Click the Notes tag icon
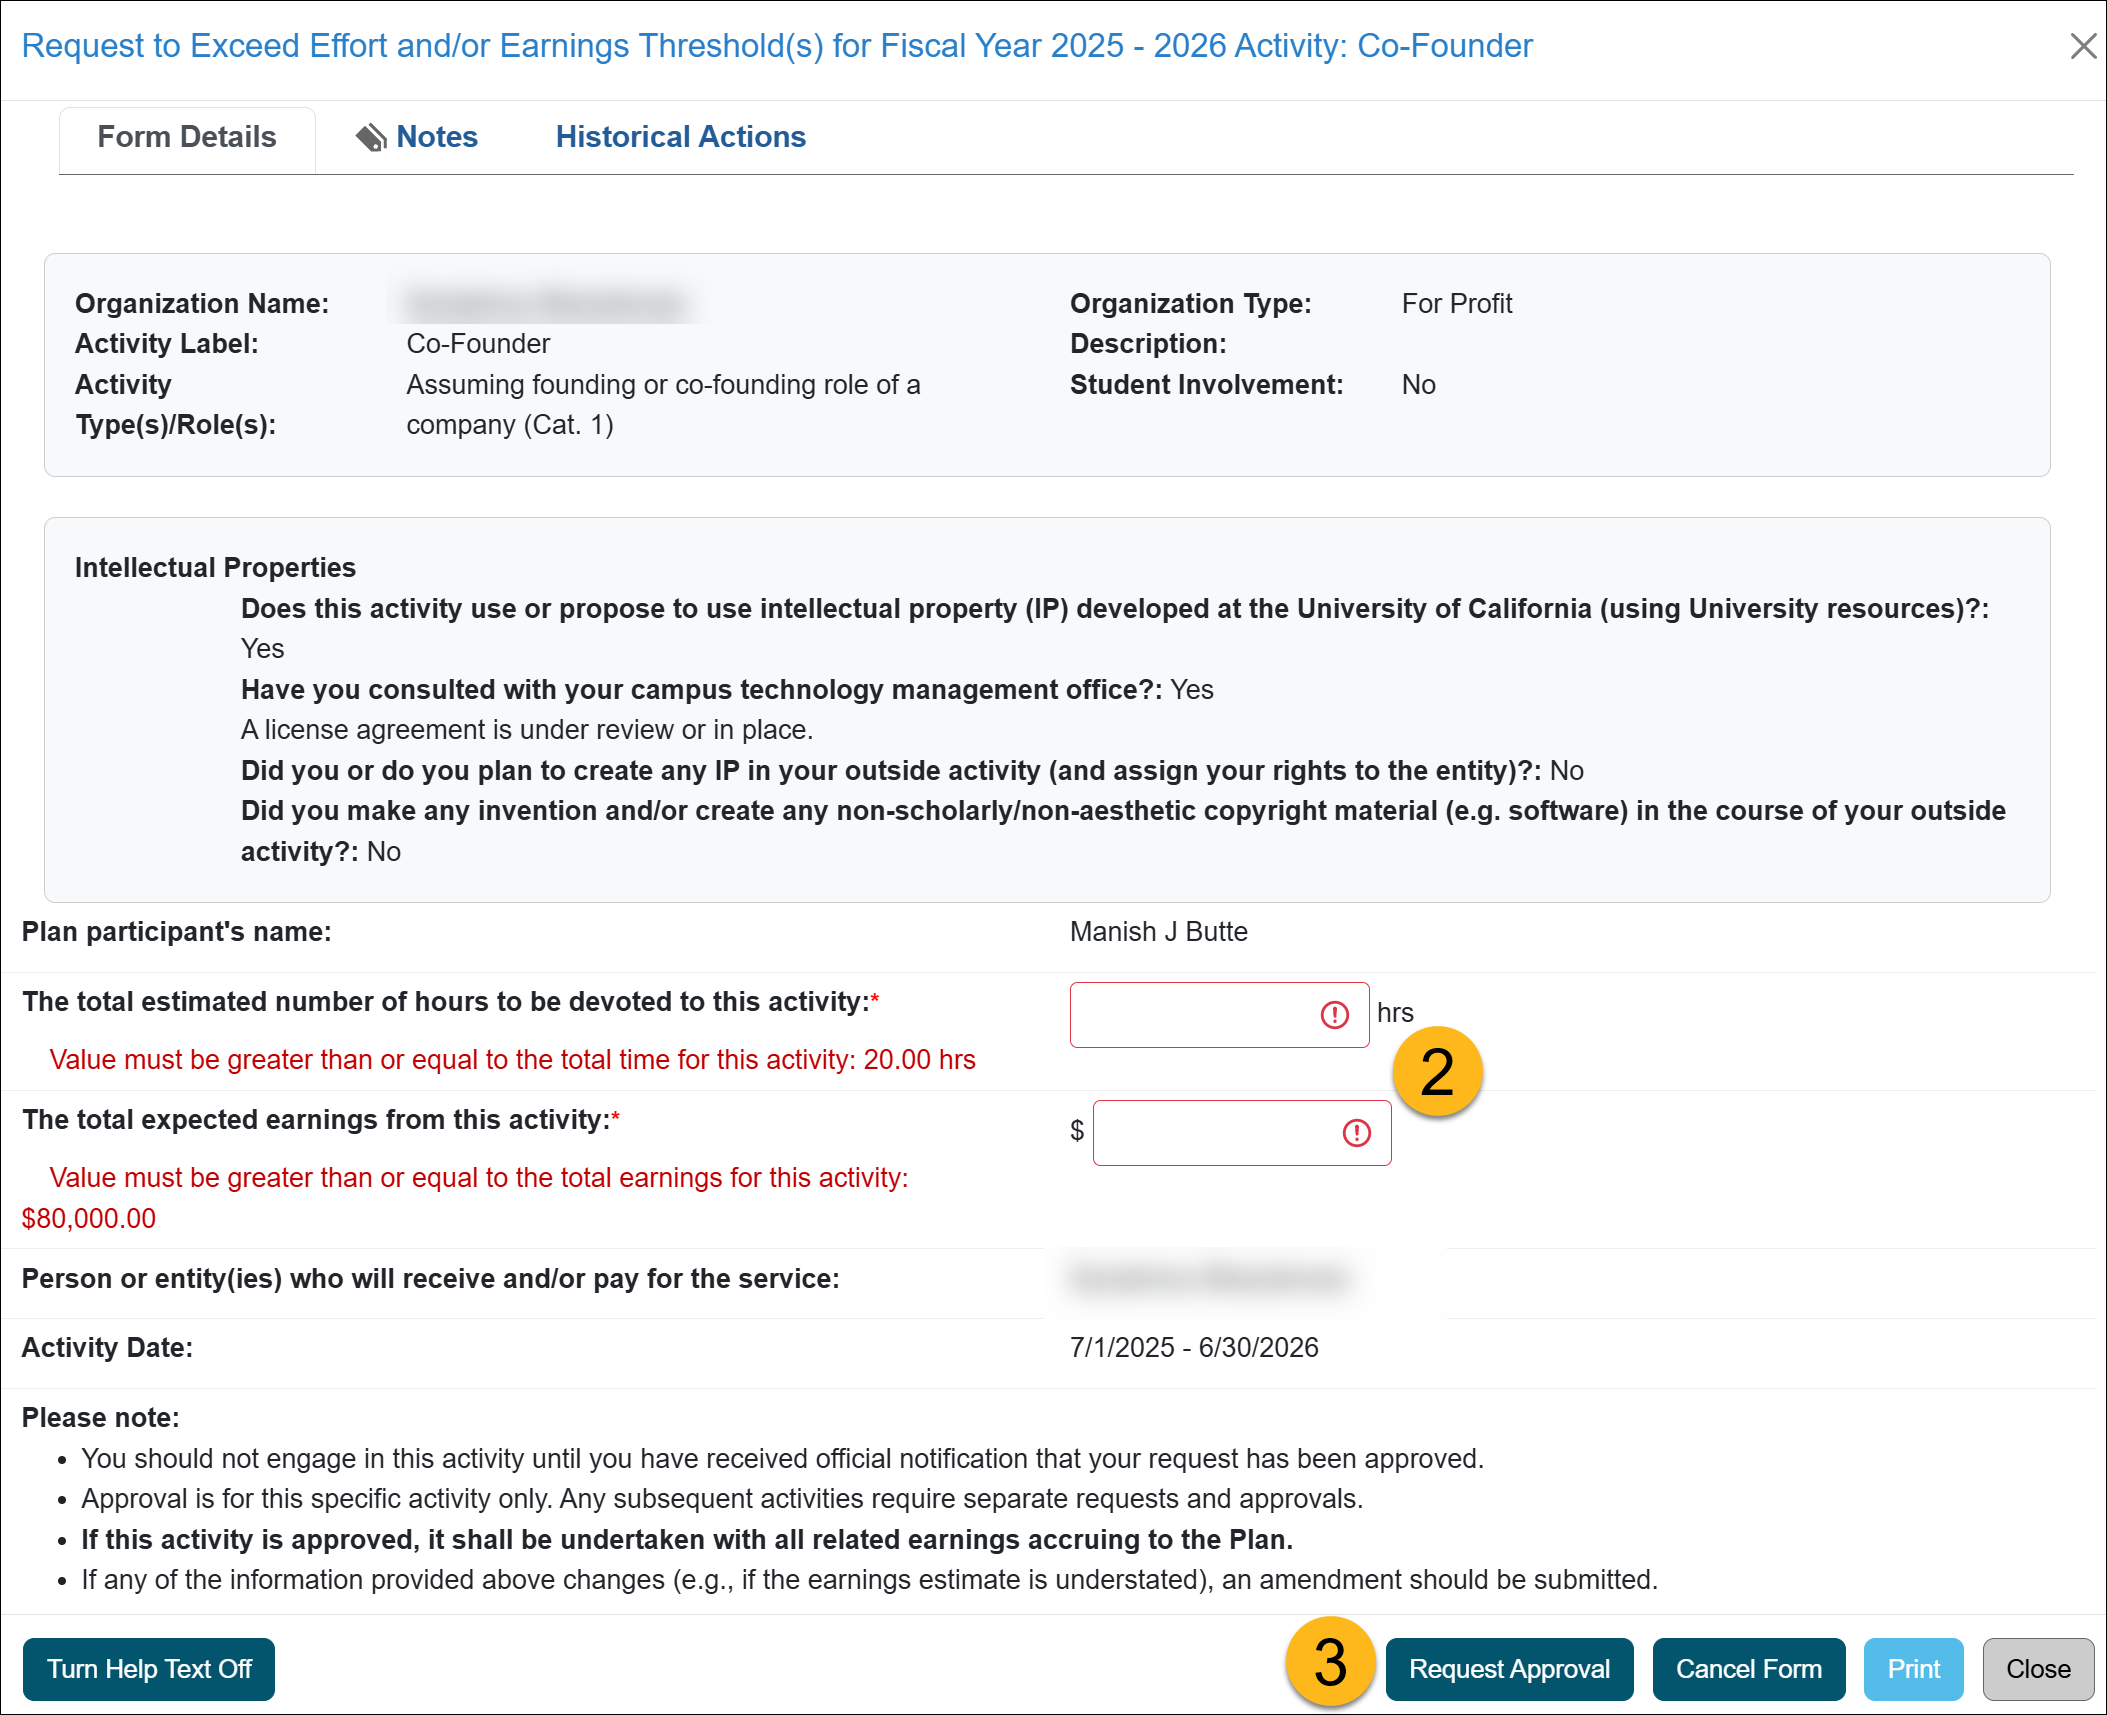 [371, 137]
